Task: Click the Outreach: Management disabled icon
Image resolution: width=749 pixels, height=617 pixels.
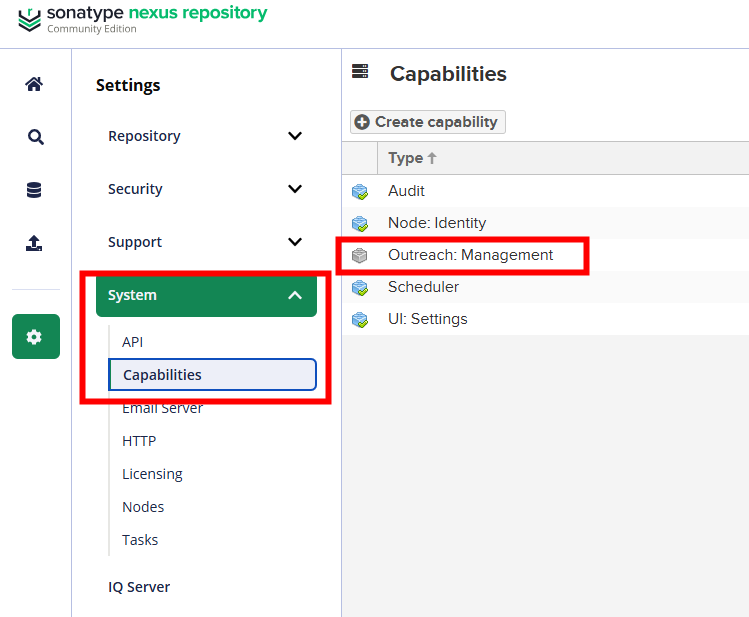Action: tap(360, 256)
